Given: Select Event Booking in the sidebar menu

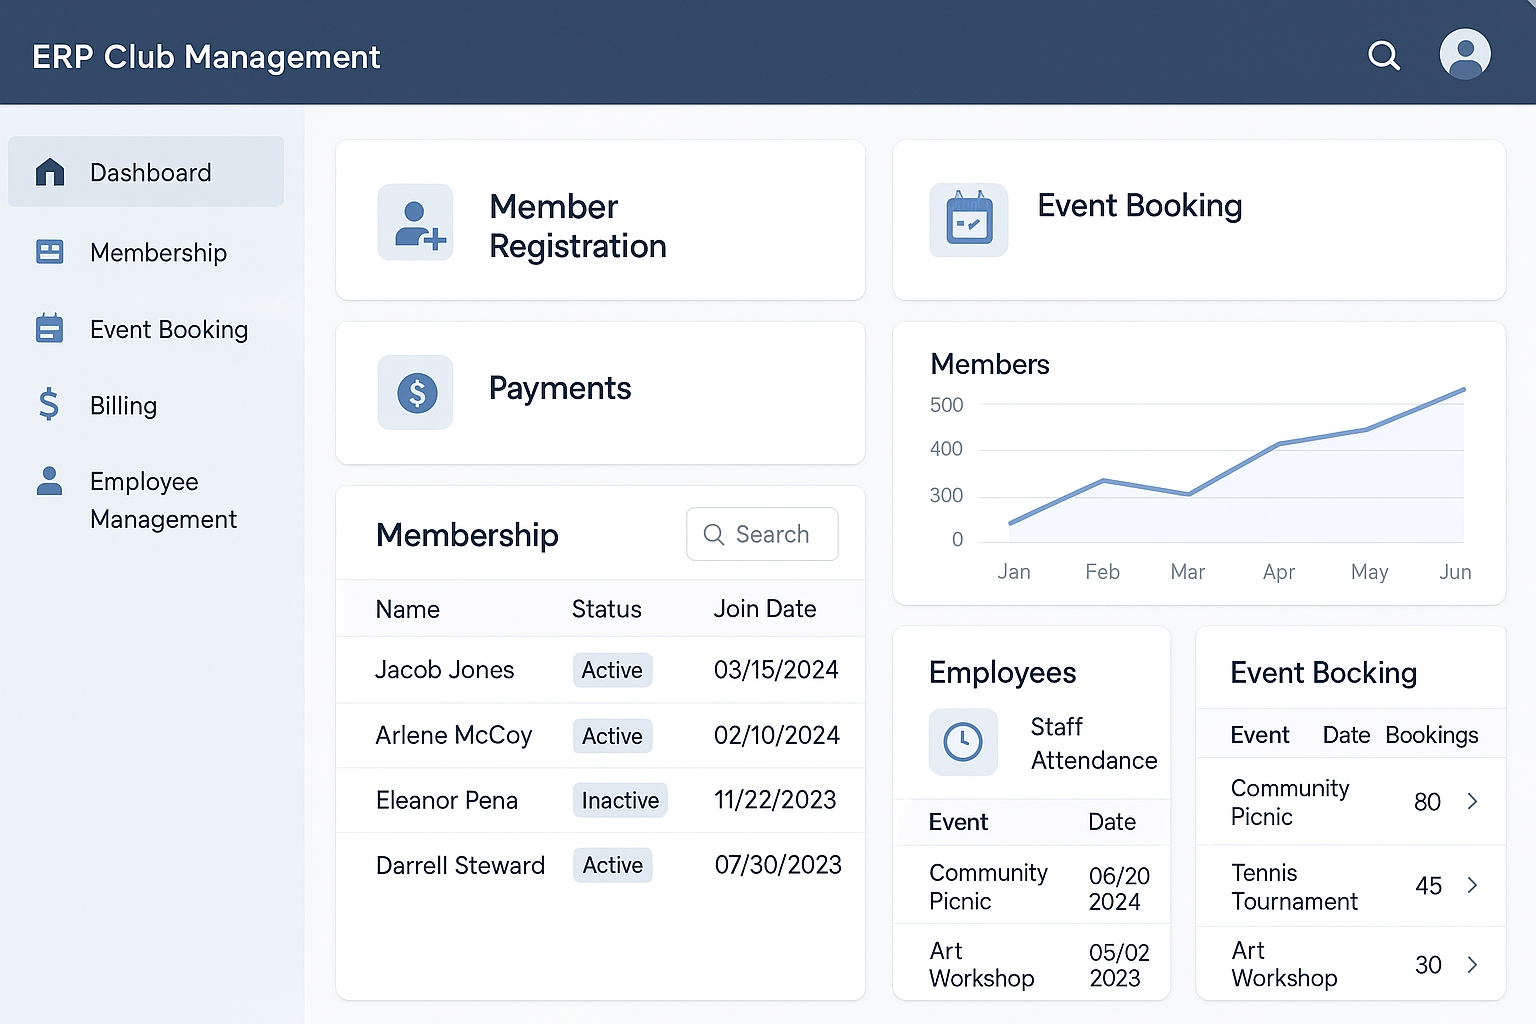Looking at the screenshot, I should tap(168, 329).
